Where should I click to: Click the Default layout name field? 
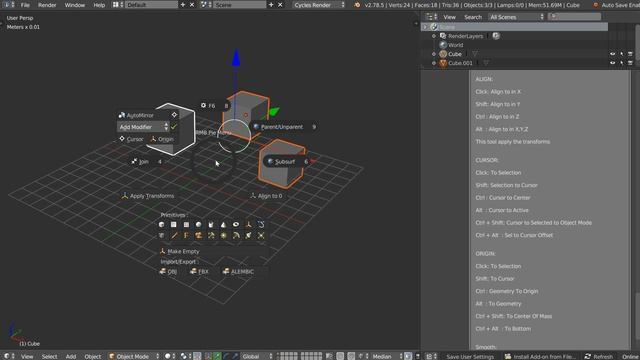click(151, 5)
